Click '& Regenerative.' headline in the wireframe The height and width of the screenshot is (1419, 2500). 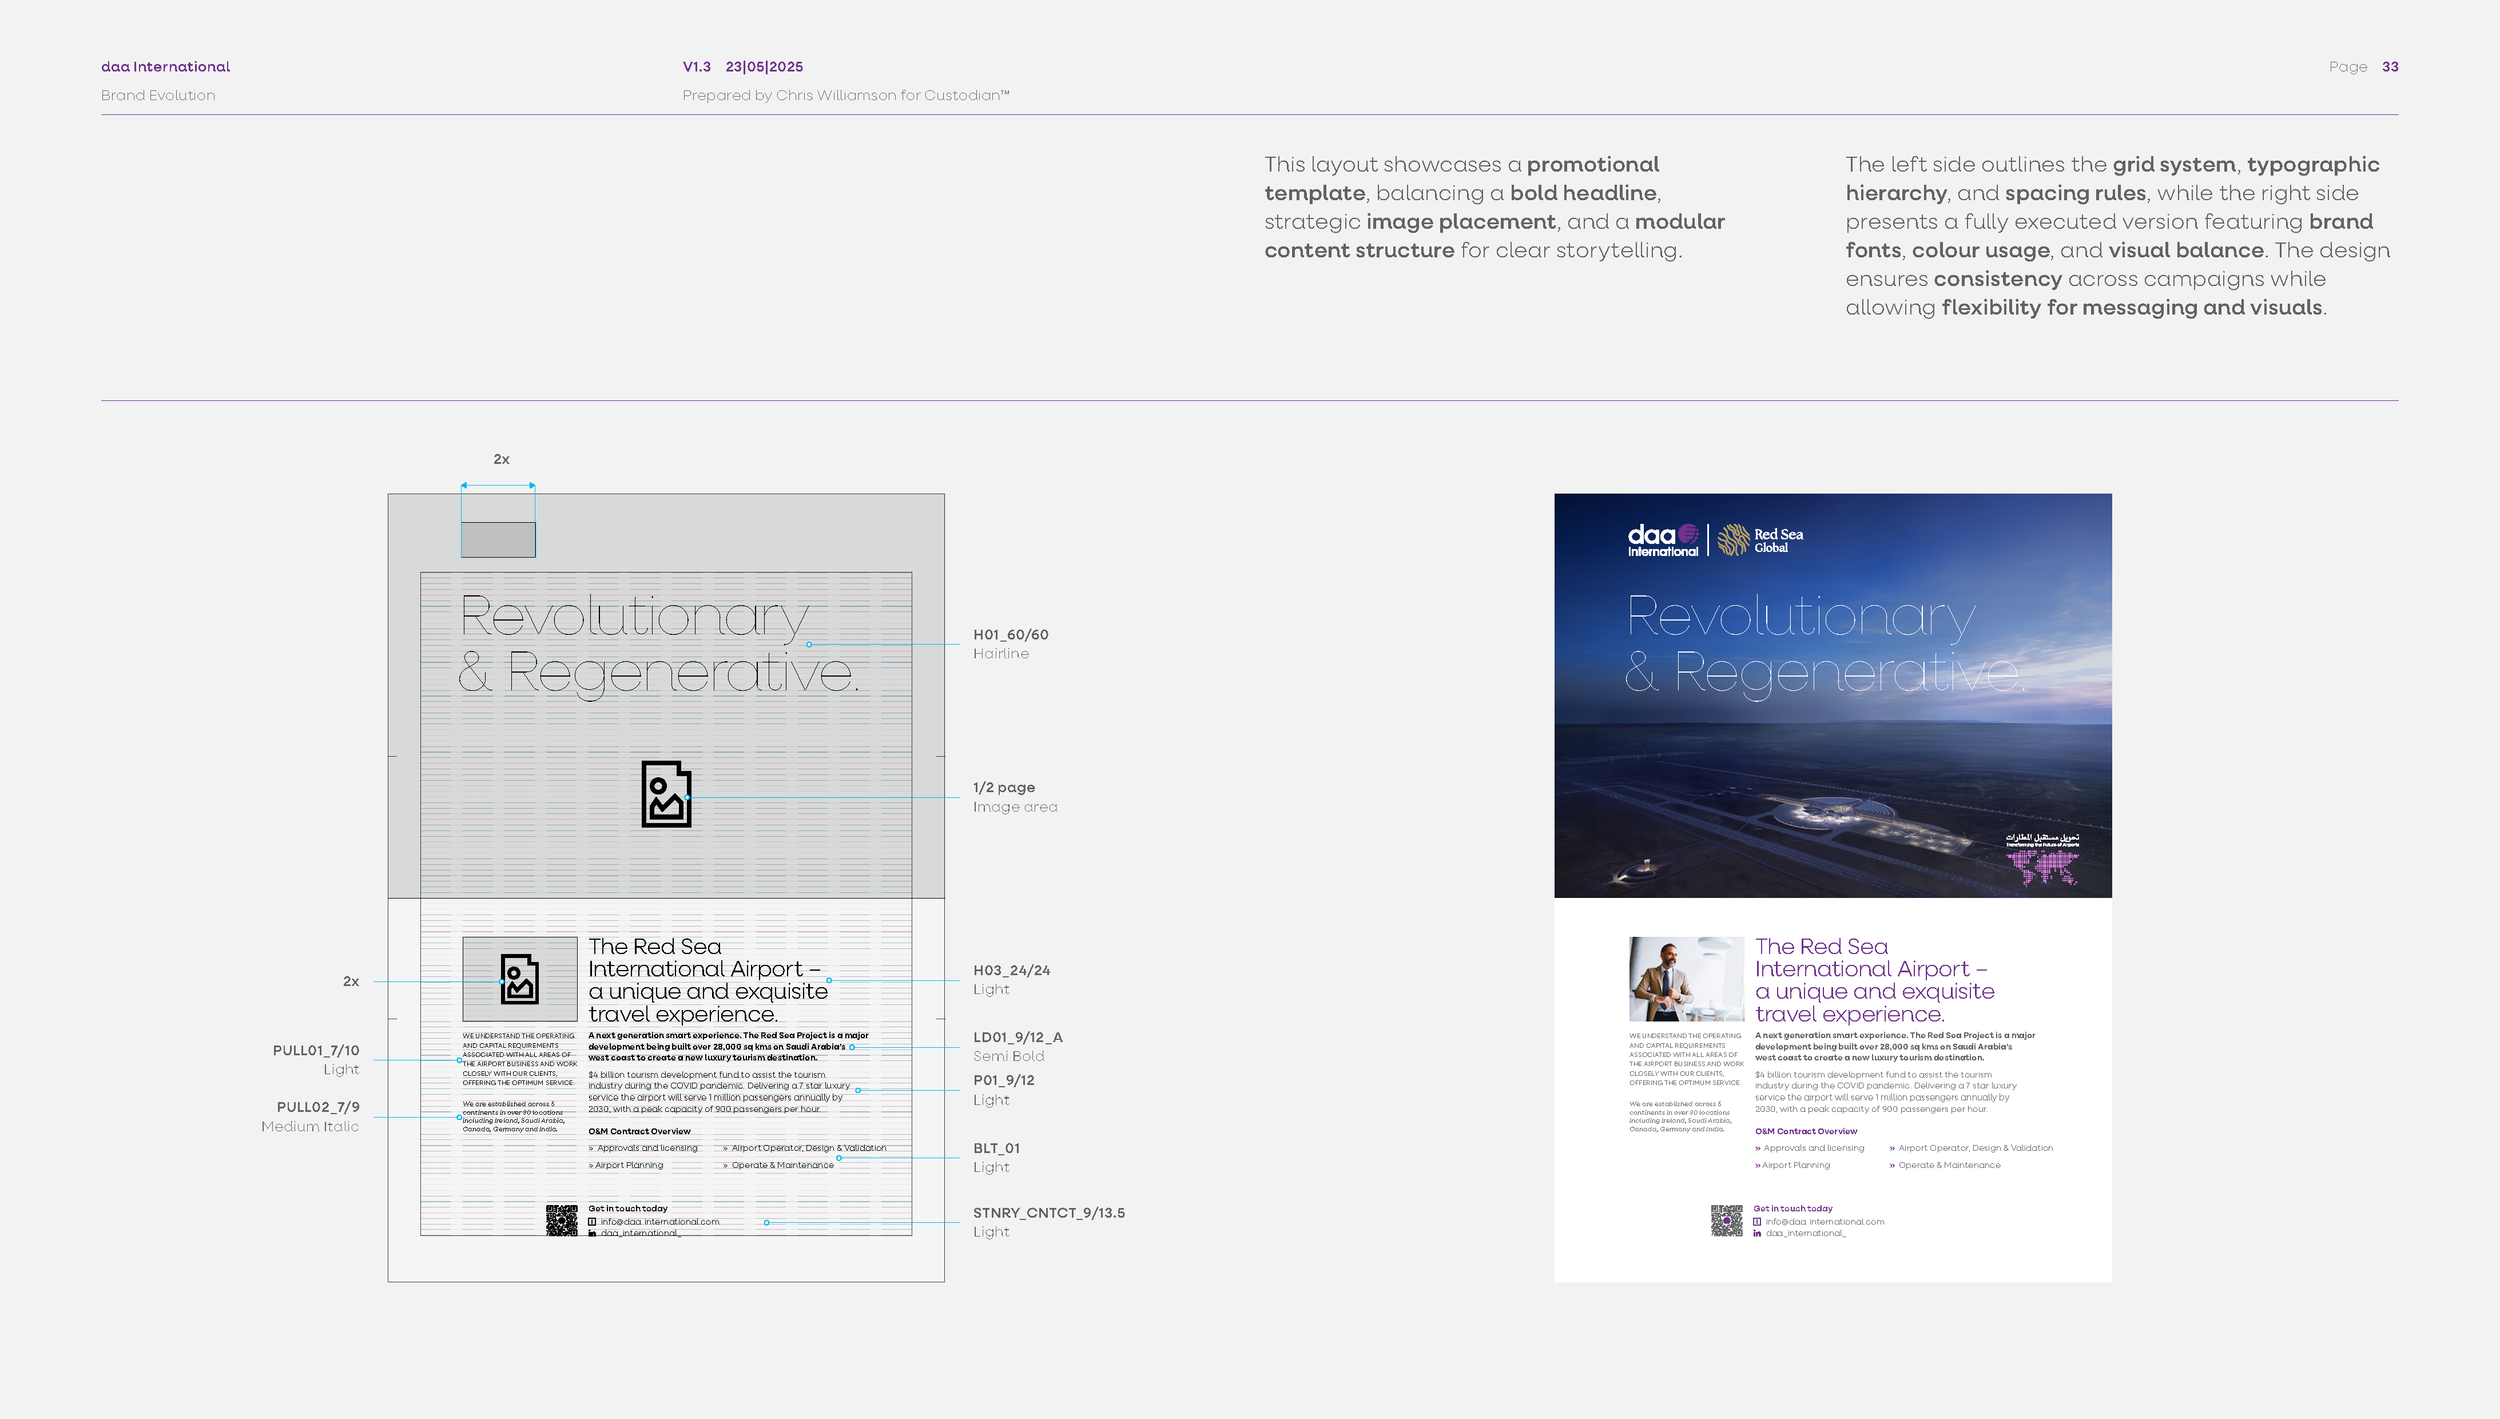[658, 674]
